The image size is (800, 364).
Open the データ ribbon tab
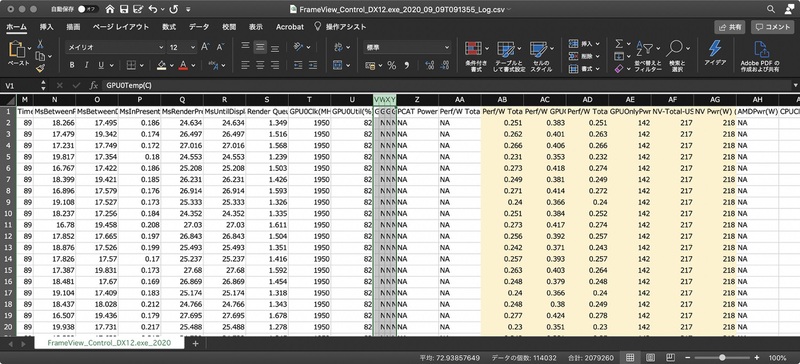(199, 27)
